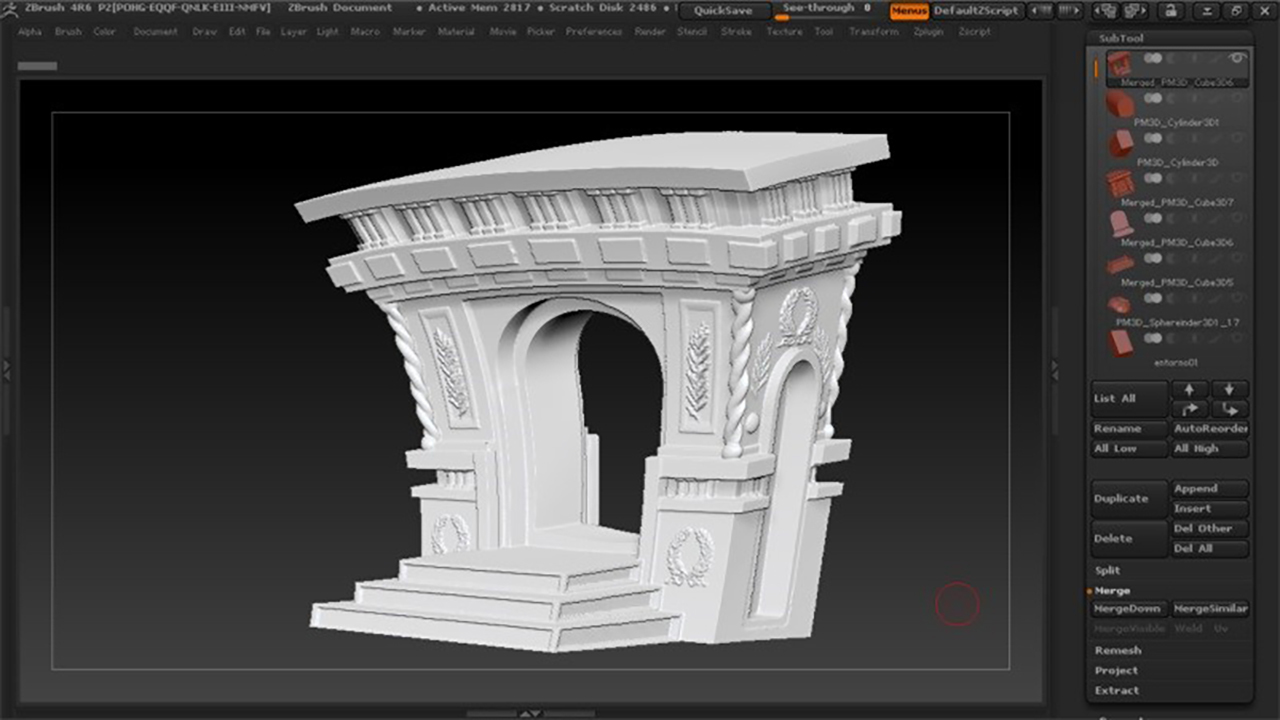1280x720 pixels.
Task: Select the Merged_PM3D_Cube3D7 subtool icon
Action: [1120, 183]
